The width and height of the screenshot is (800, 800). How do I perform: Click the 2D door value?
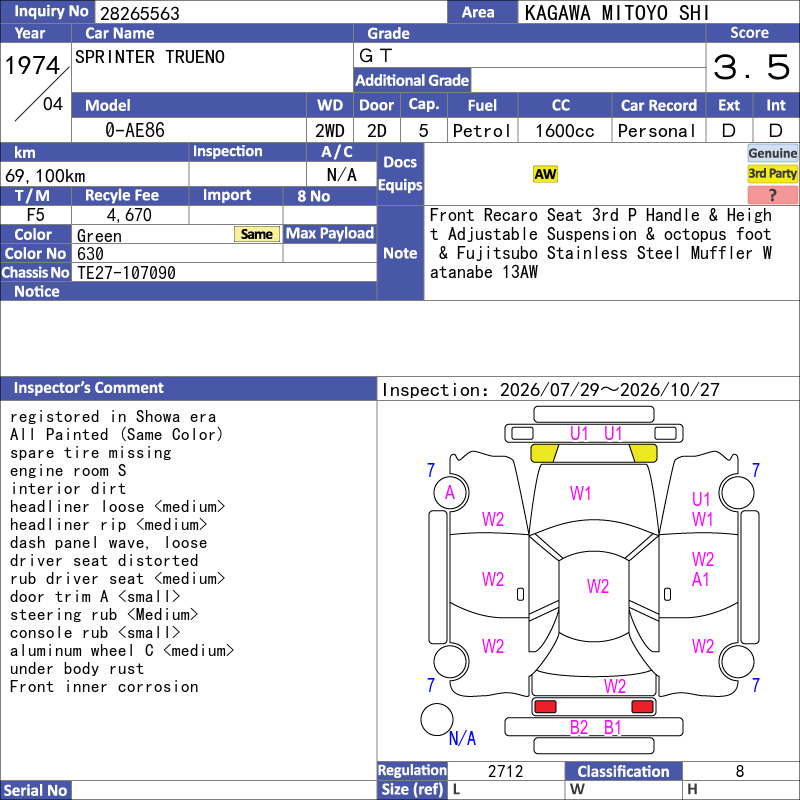click(x=377, y=131)
